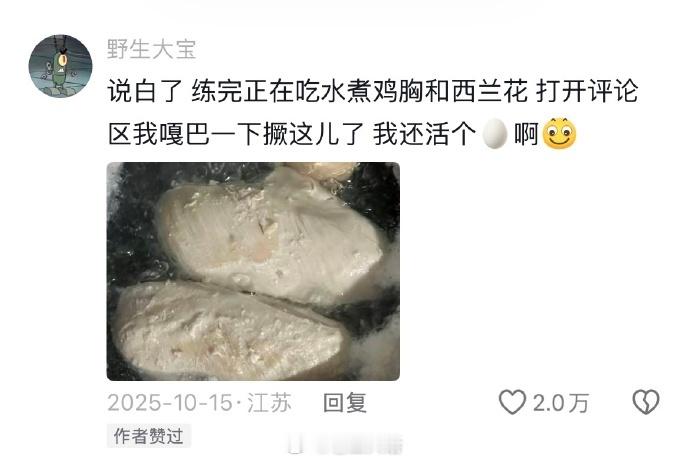Viewport: 690px width, 462px height.
Task: Tap the heart like icon
Action: click(512, 402)
